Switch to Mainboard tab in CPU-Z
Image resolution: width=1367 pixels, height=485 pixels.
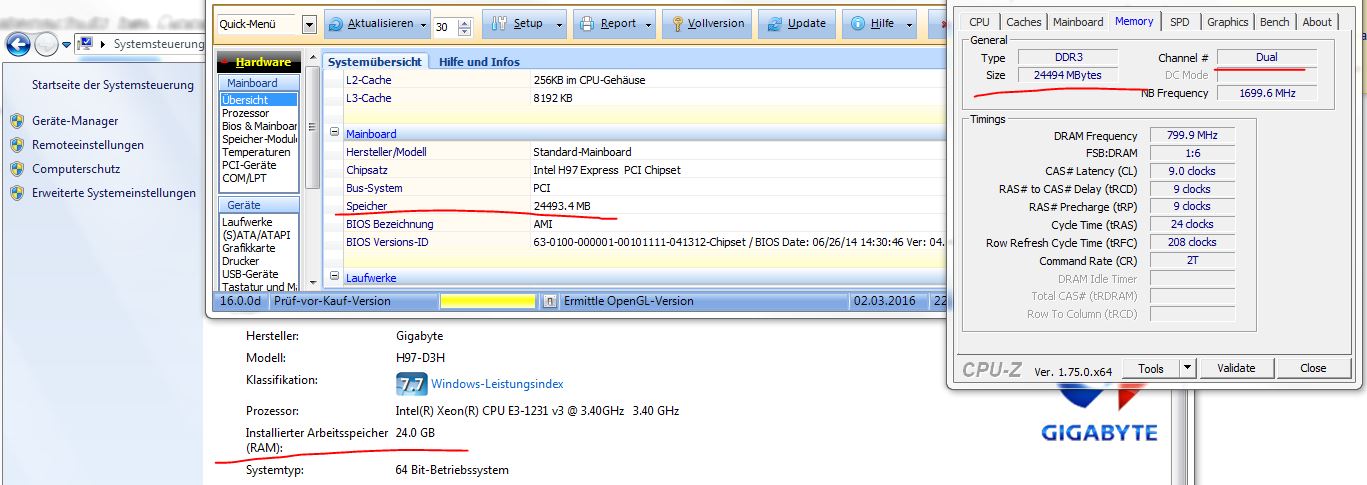point(1078,22)
